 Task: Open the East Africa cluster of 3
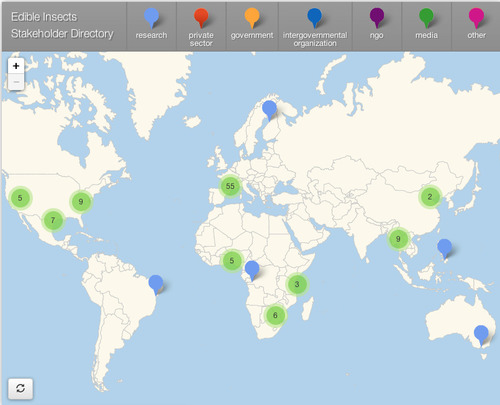coord(297,284)
